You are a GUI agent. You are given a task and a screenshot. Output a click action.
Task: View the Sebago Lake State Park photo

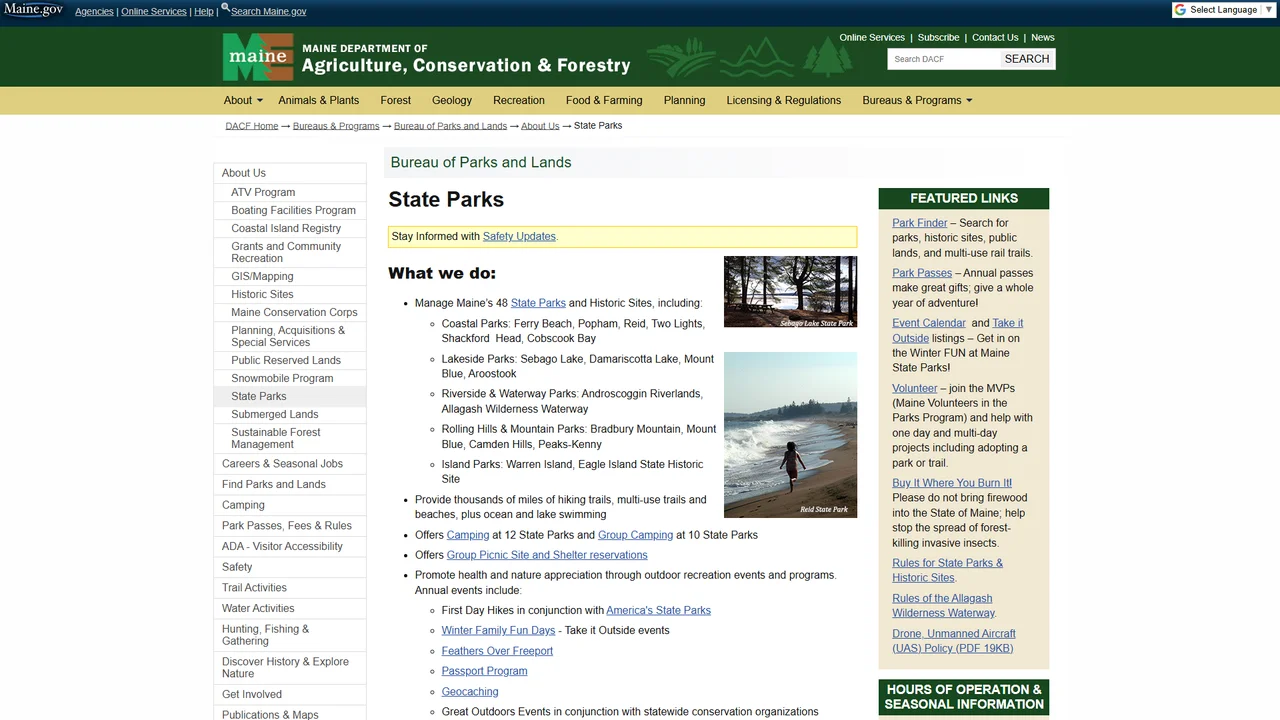tap(790, 292)
